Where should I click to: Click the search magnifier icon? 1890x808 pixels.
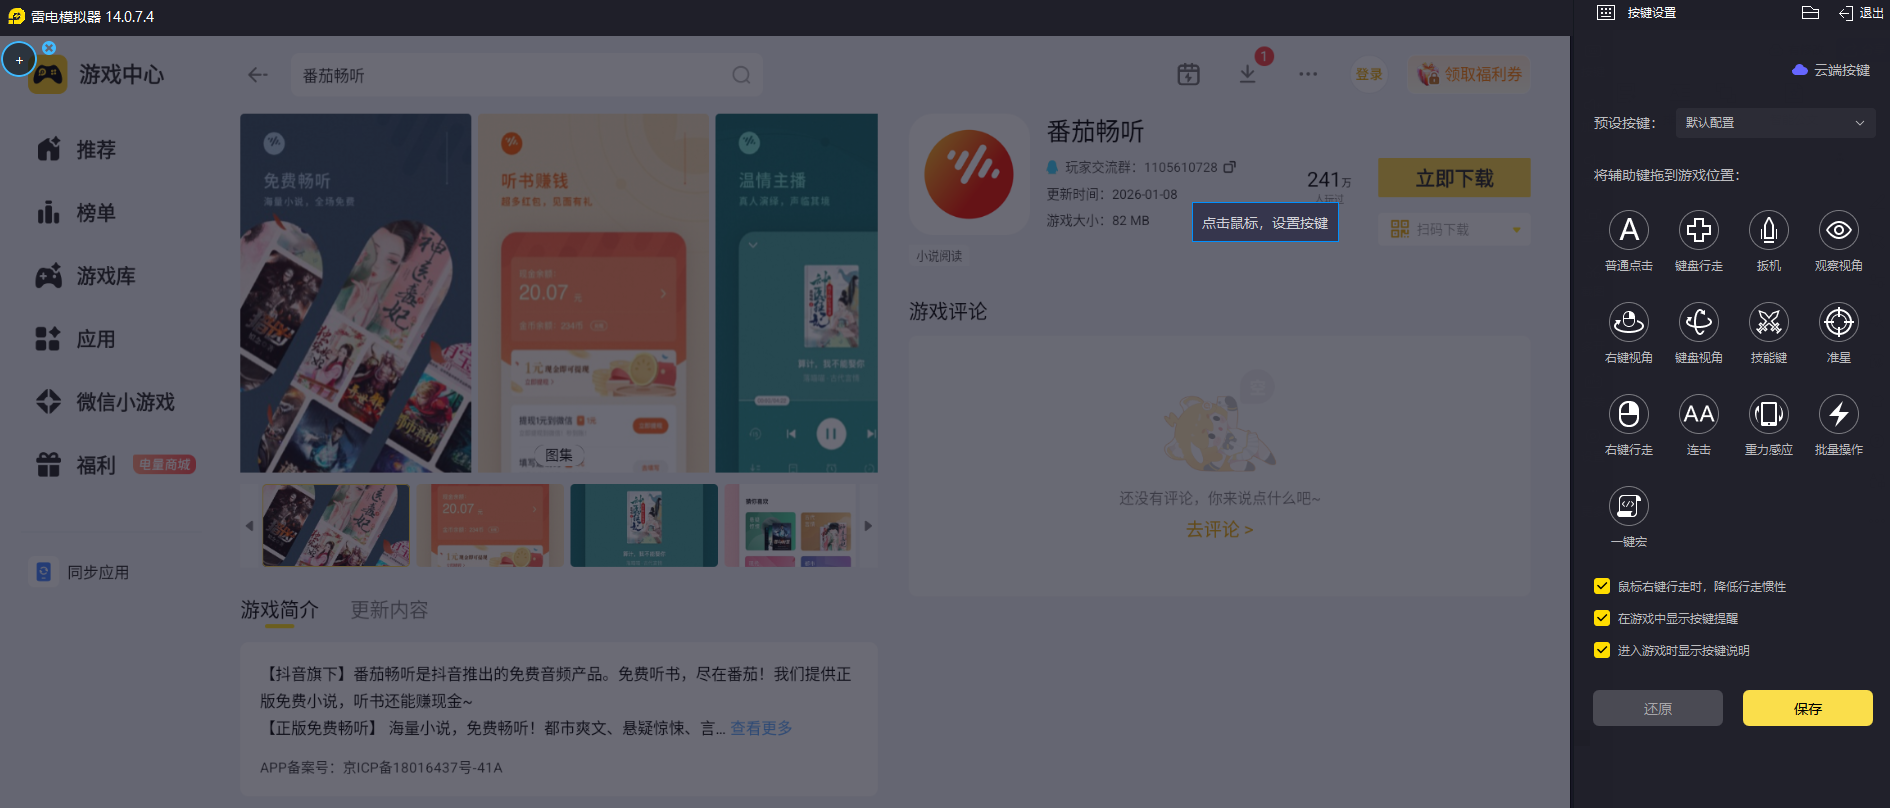coord(741,75)
